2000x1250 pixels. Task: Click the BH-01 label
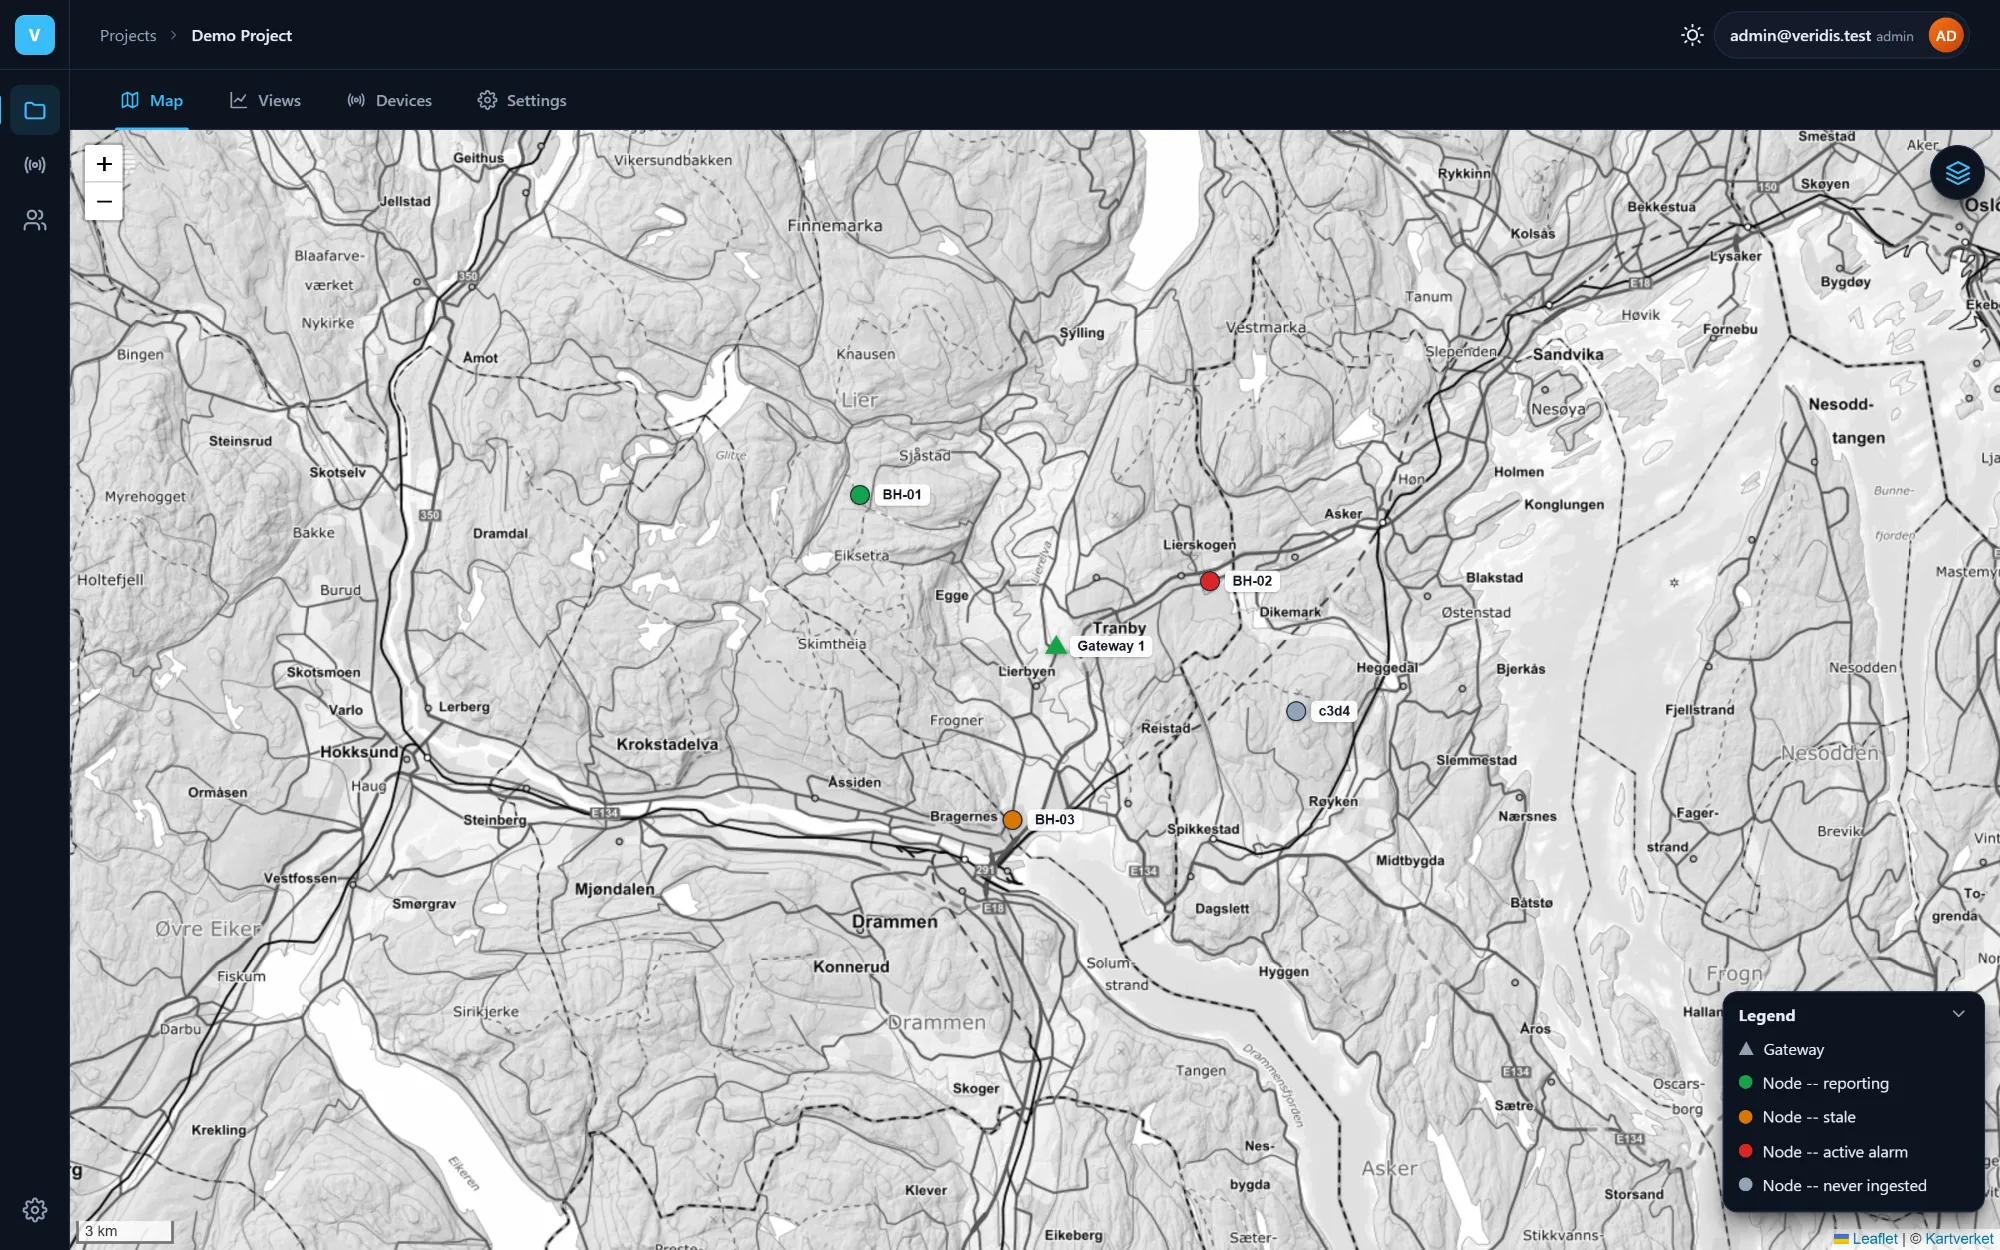902,495
